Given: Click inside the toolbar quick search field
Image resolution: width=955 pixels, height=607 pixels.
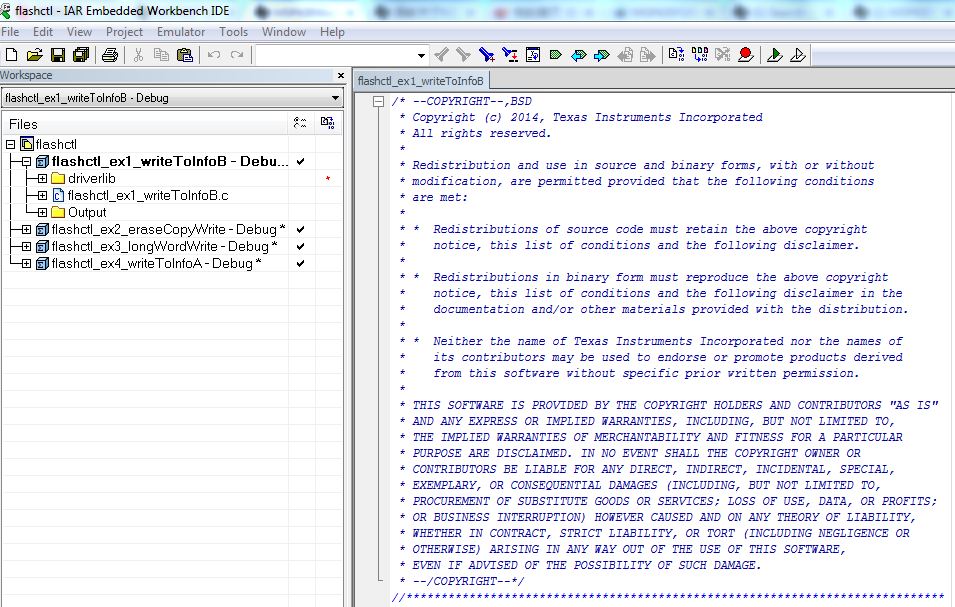Looking at the screenshot, I should [x=335, y=55].
